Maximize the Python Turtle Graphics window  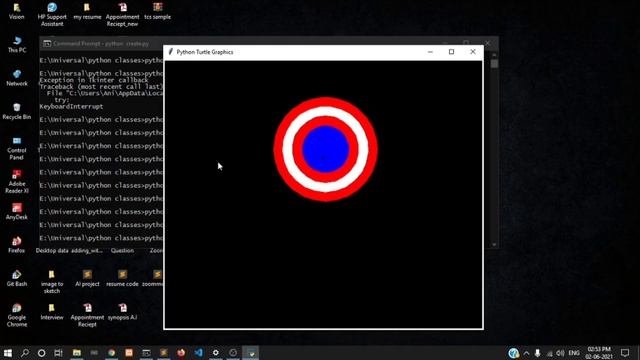451,52
